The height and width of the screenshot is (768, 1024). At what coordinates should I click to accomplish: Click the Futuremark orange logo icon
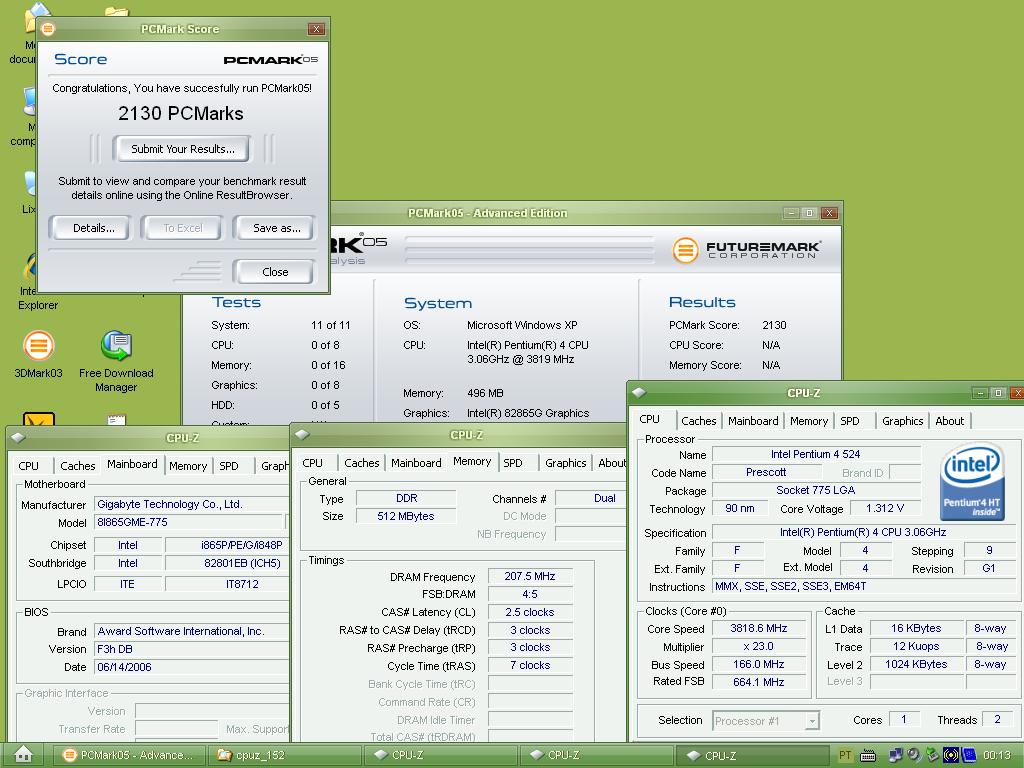click(685, 250)
